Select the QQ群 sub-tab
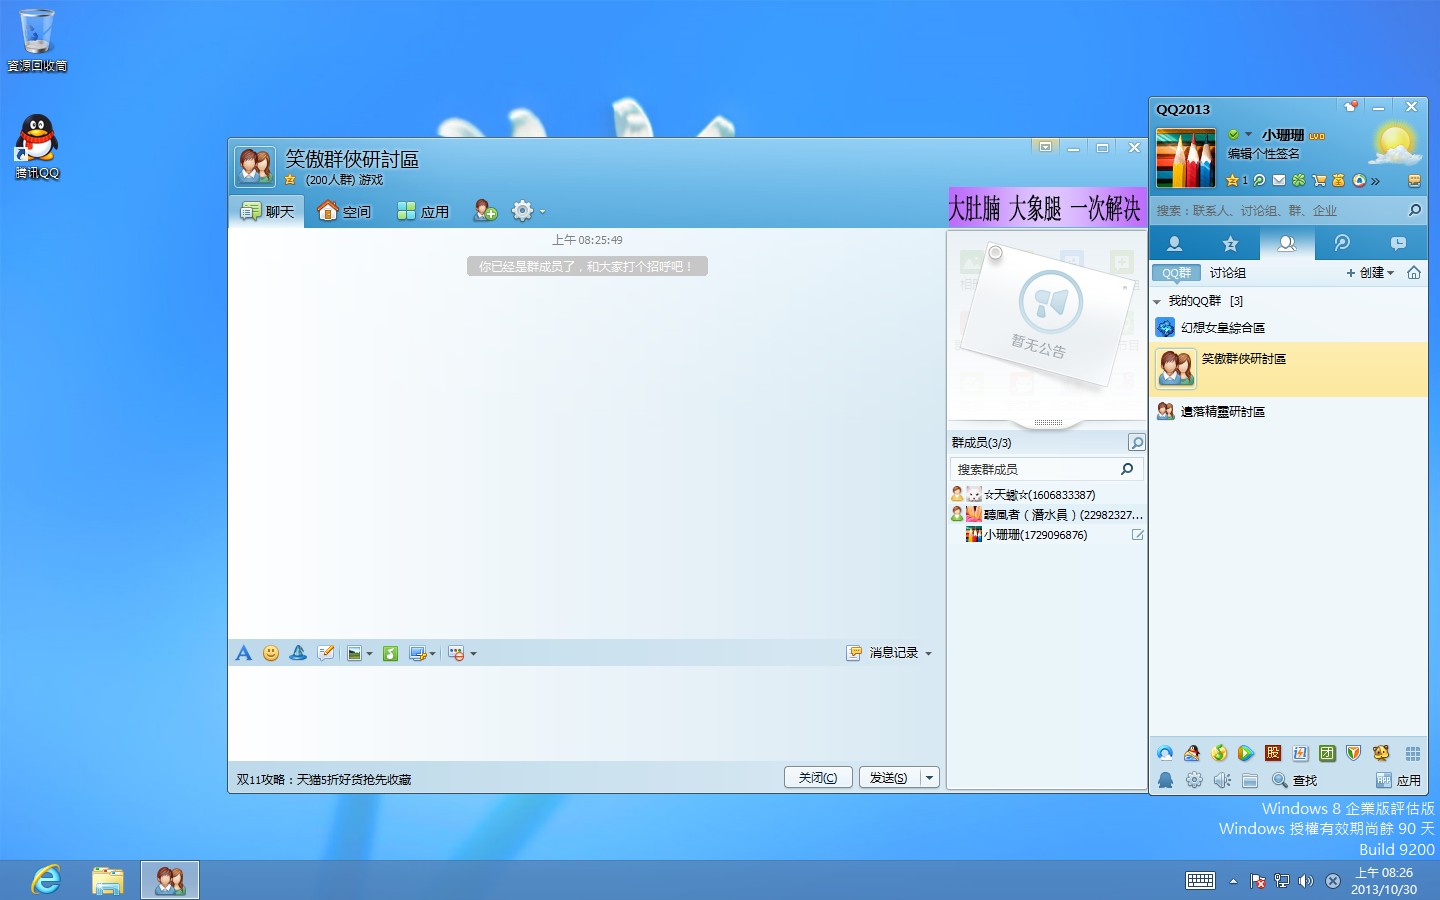1440x900 pixels. coord(1176,272)
